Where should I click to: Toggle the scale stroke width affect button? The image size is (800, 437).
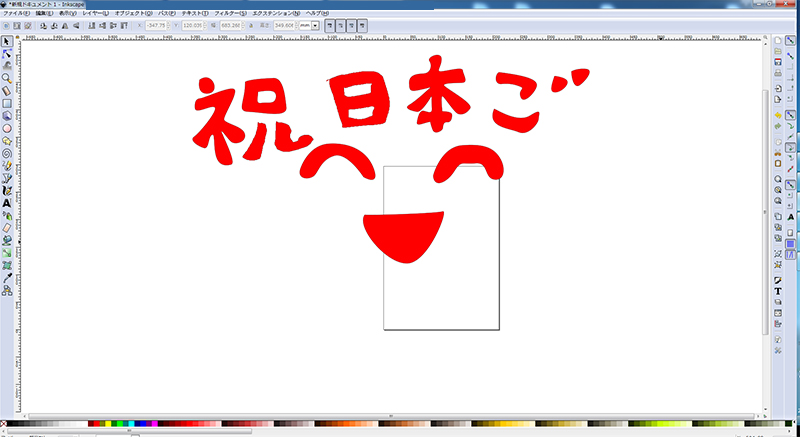coord(329,25)
